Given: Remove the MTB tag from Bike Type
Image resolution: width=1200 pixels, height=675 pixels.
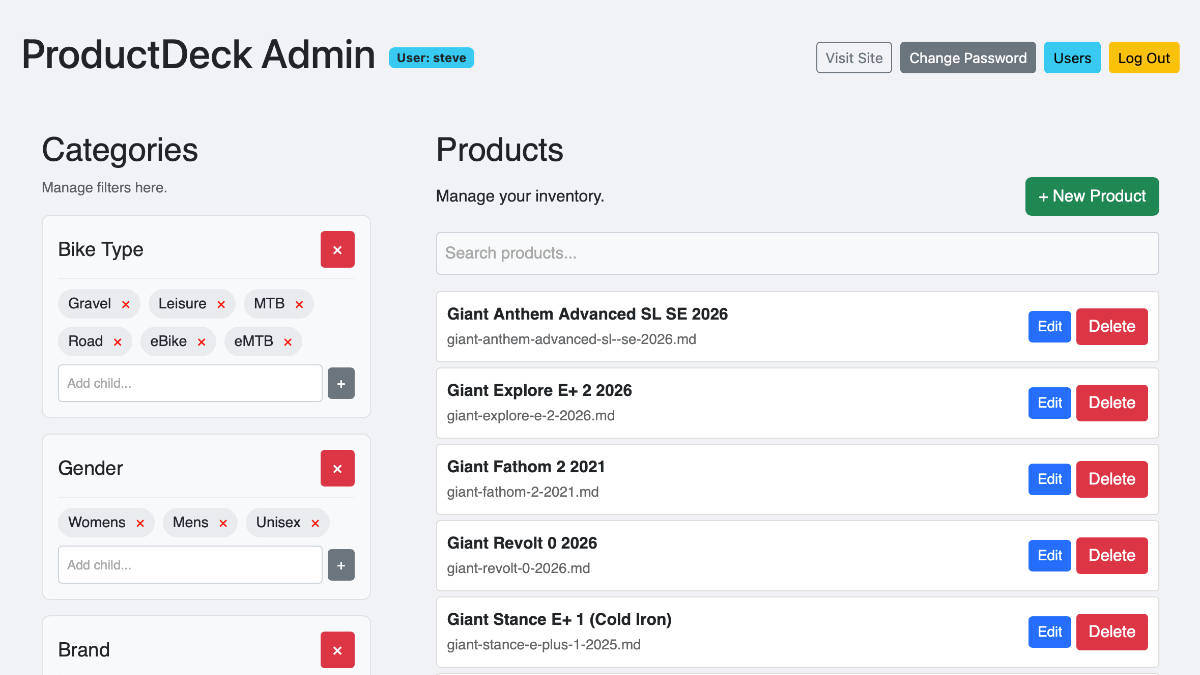Looking at the screenshot, I should 300,303.
